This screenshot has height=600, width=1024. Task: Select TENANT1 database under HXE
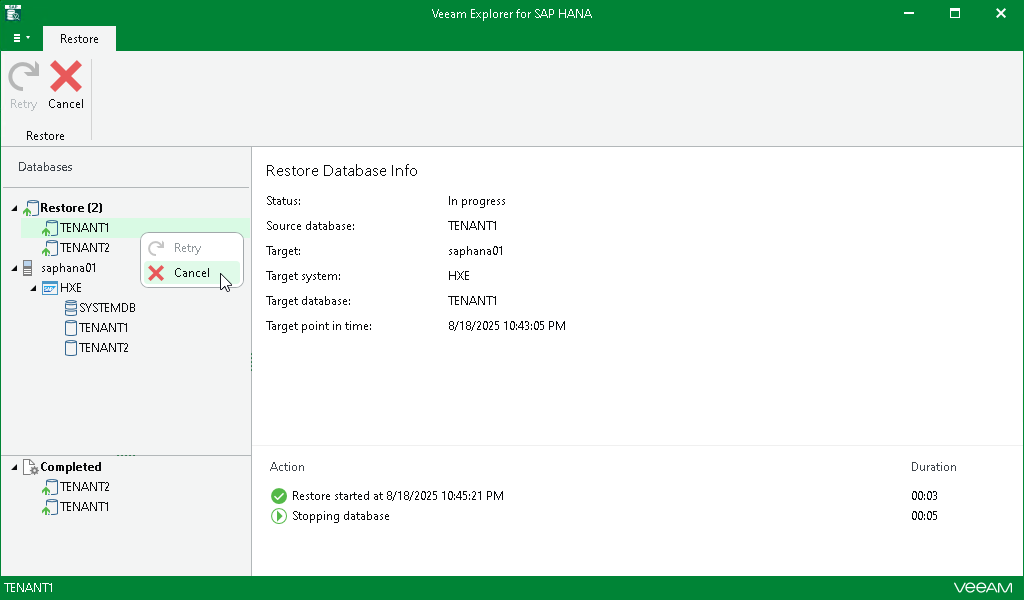(103, 328)
